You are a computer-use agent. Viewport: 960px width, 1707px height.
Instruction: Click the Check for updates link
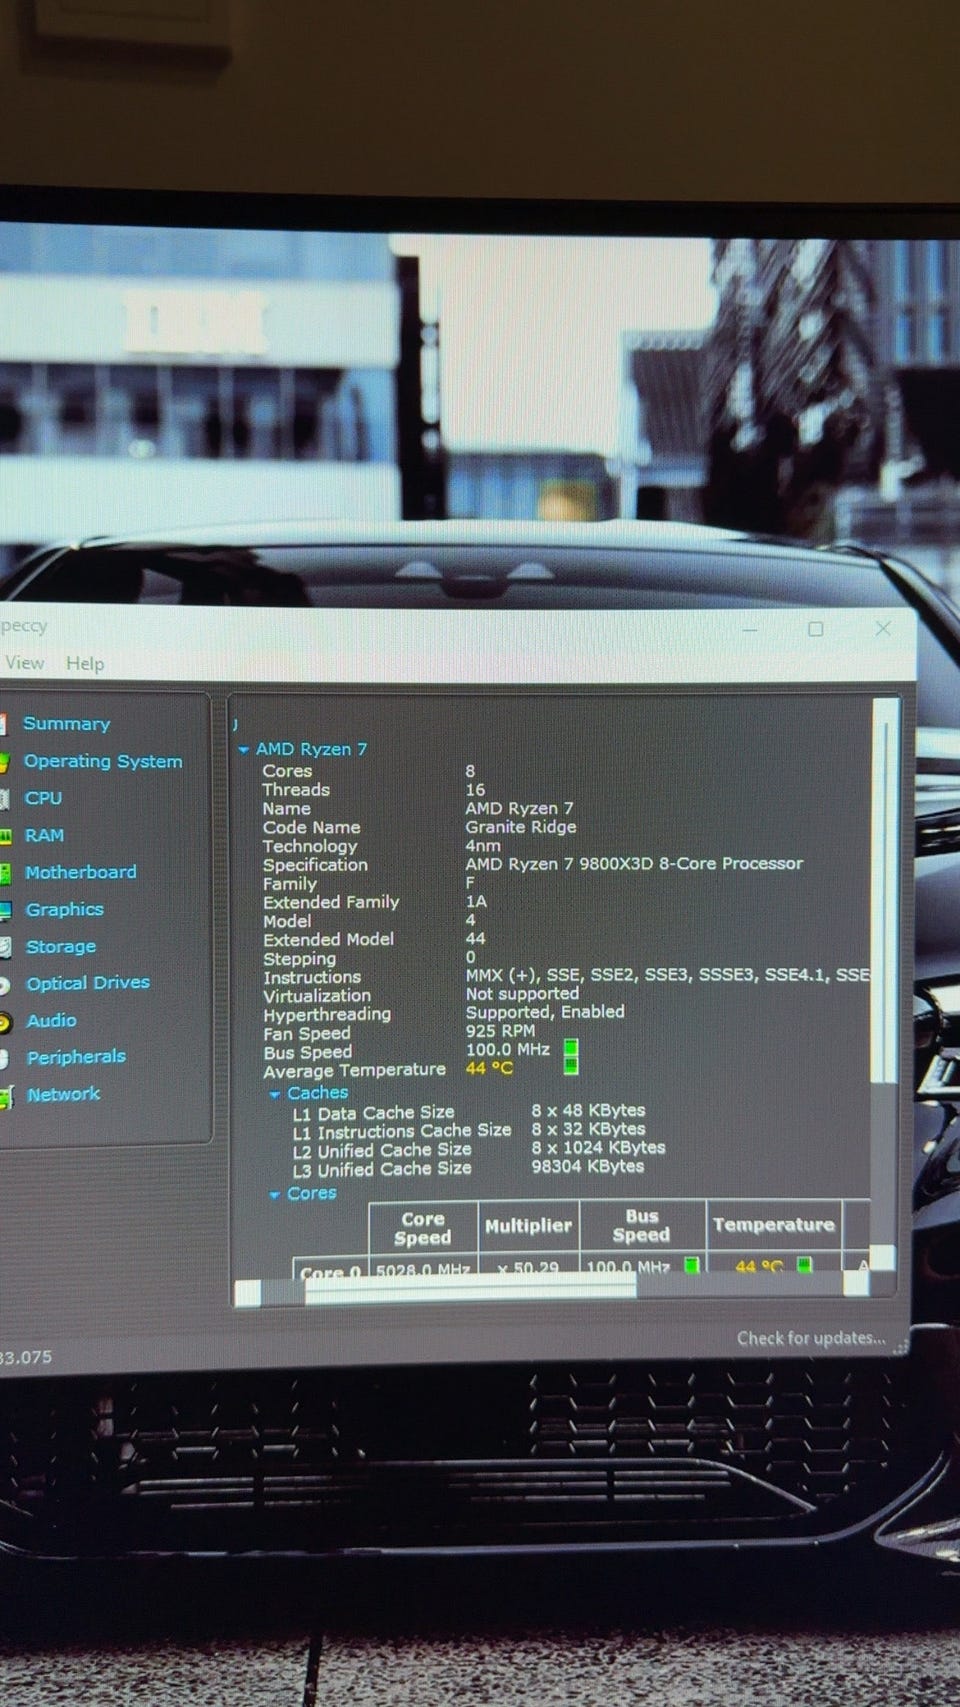click(811, 1338)
